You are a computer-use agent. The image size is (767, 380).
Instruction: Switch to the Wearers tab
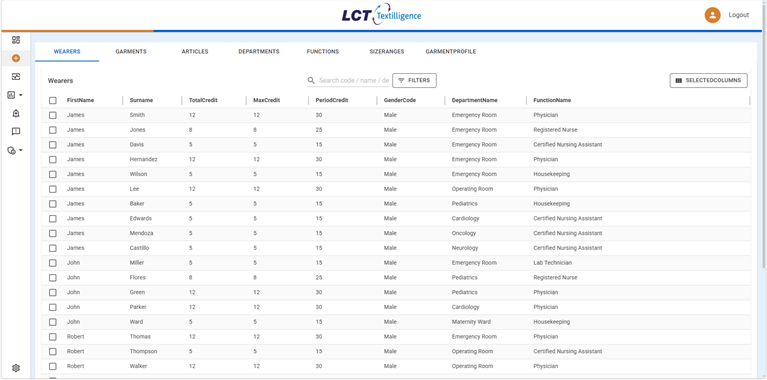(67, 51)
